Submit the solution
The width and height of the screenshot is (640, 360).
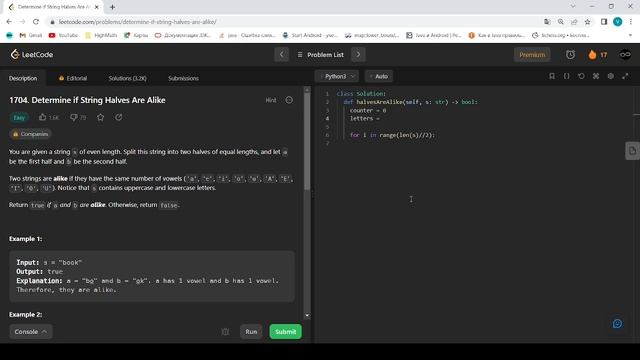click(x=285, y=332)
